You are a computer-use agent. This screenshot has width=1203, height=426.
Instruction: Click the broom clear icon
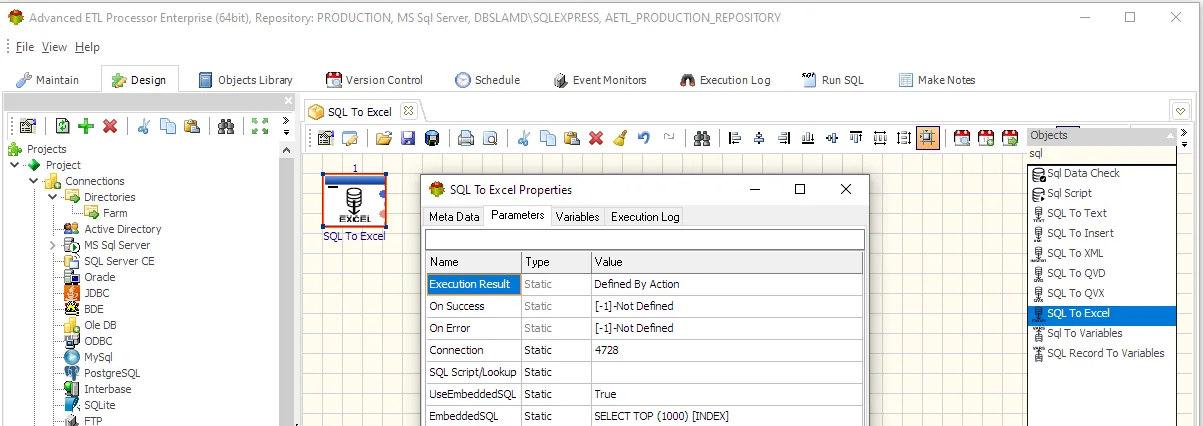[620, 138]
